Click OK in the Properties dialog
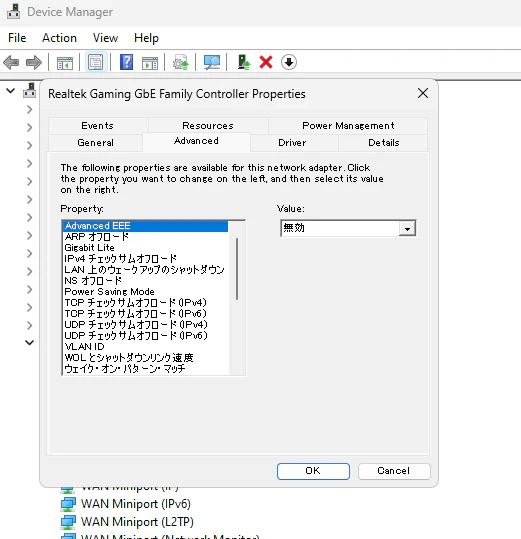Viewport: 521px width, 539px height. 313,471
